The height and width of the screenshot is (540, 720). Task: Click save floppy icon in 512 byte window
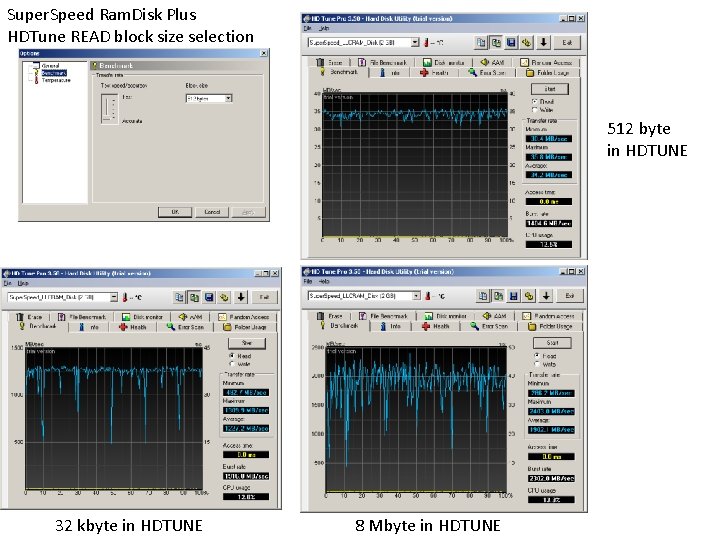click(x=511, y=43)
